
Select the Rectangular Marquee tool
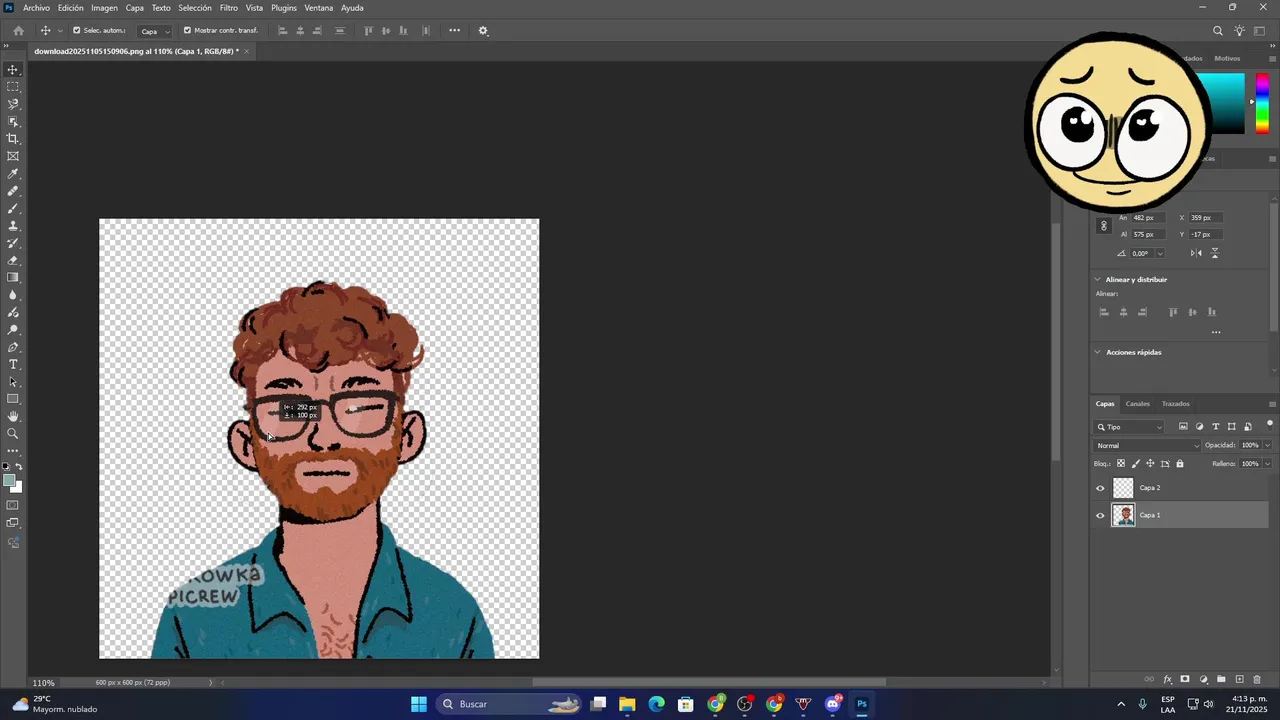tap(13, 87)
